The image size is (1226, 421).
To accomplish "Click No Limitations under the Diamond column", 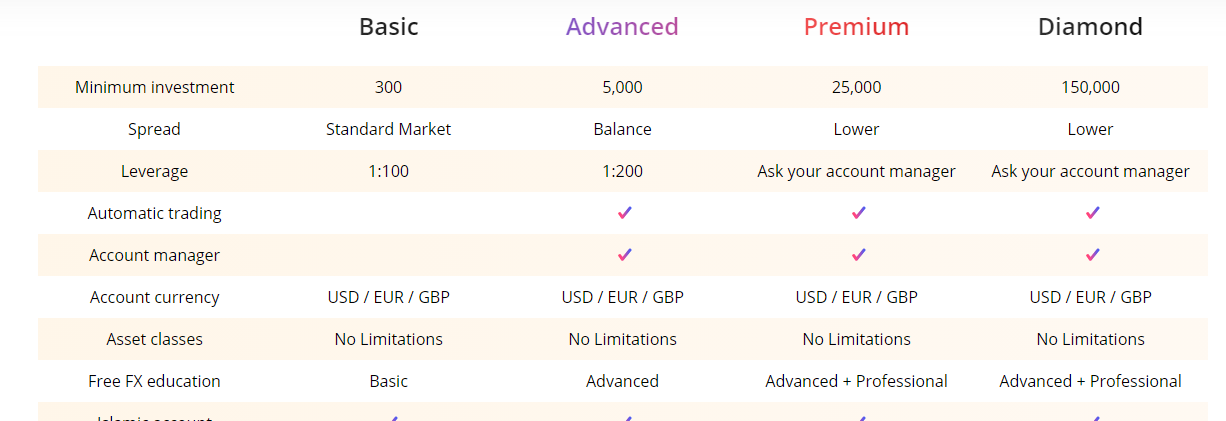I will click(1091, 339).
